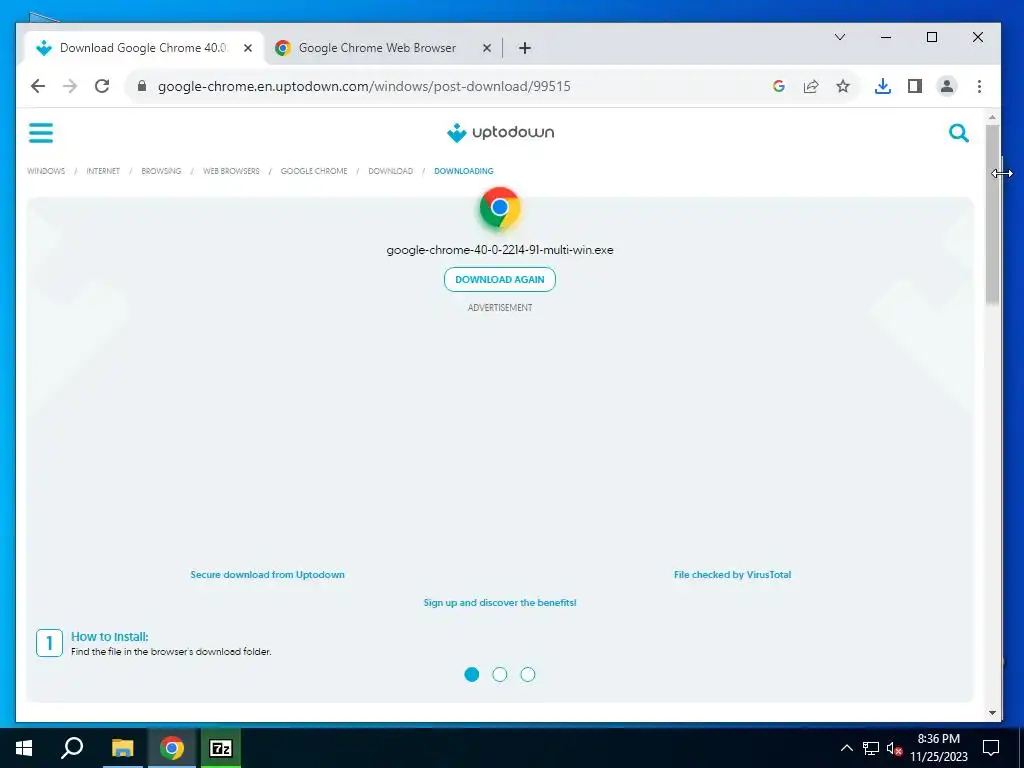The width and height of the screenshot is (1024, 768).
Task: Click the muted volume tray icon
Action: pyautogui.click(x=894, y=748)
